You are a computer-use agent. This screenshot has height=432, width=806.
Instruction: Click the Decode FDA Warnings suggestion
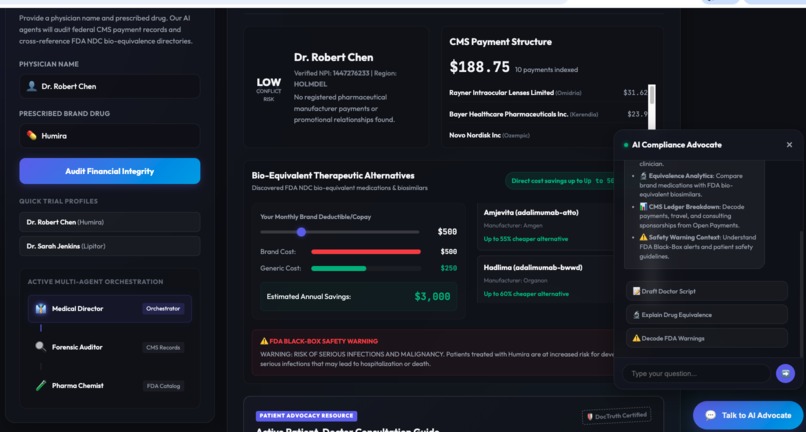707,338
